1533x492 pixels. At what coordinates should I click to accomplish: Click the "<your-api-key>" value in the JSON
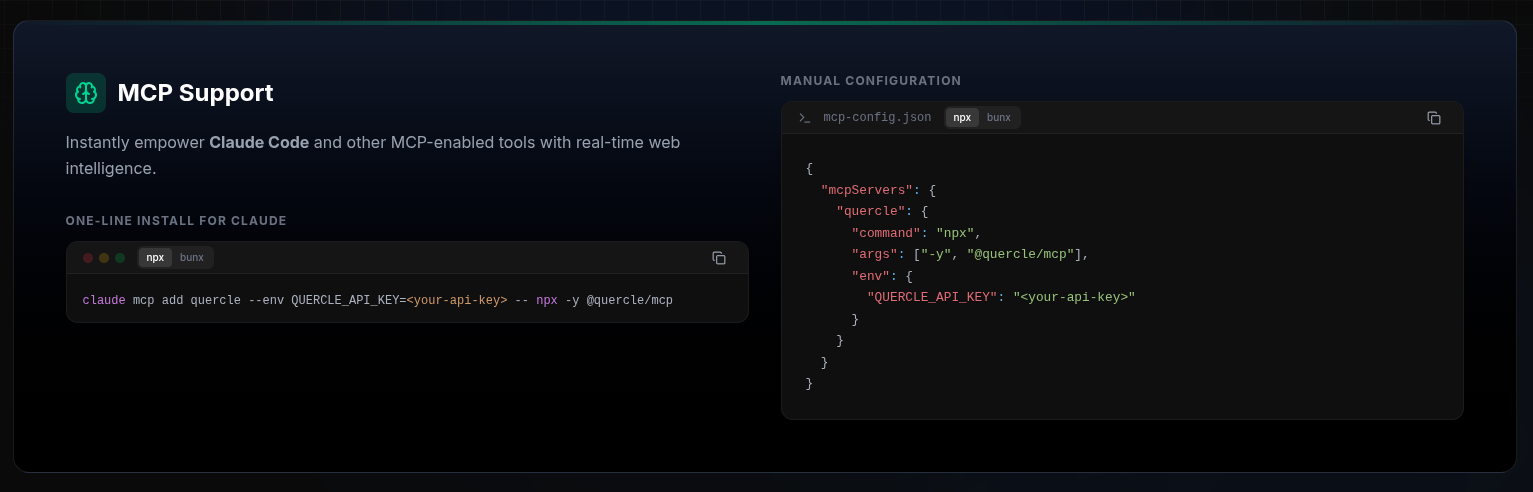pos(1074,298)
